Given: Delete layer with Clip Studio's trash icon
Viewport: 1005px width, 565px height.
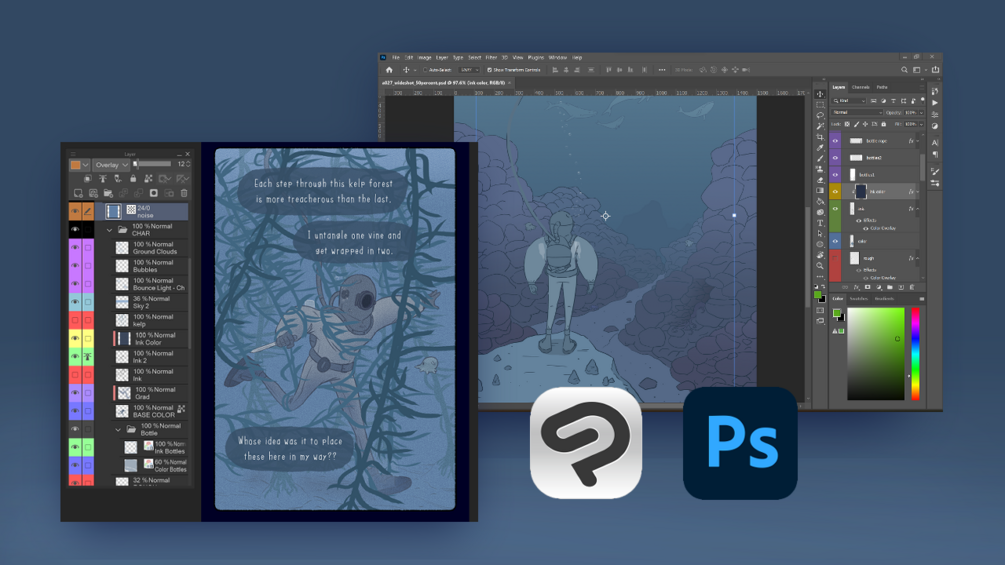Looking at the screenshot, I should click(x=184, y=193).
